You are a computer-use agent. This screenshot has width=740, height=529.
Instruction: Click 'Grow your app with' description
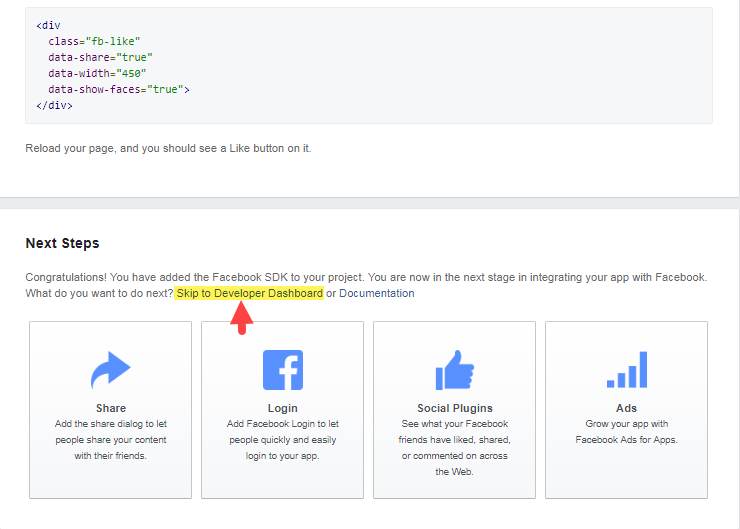pyautogui.click(x=626, y=432)
